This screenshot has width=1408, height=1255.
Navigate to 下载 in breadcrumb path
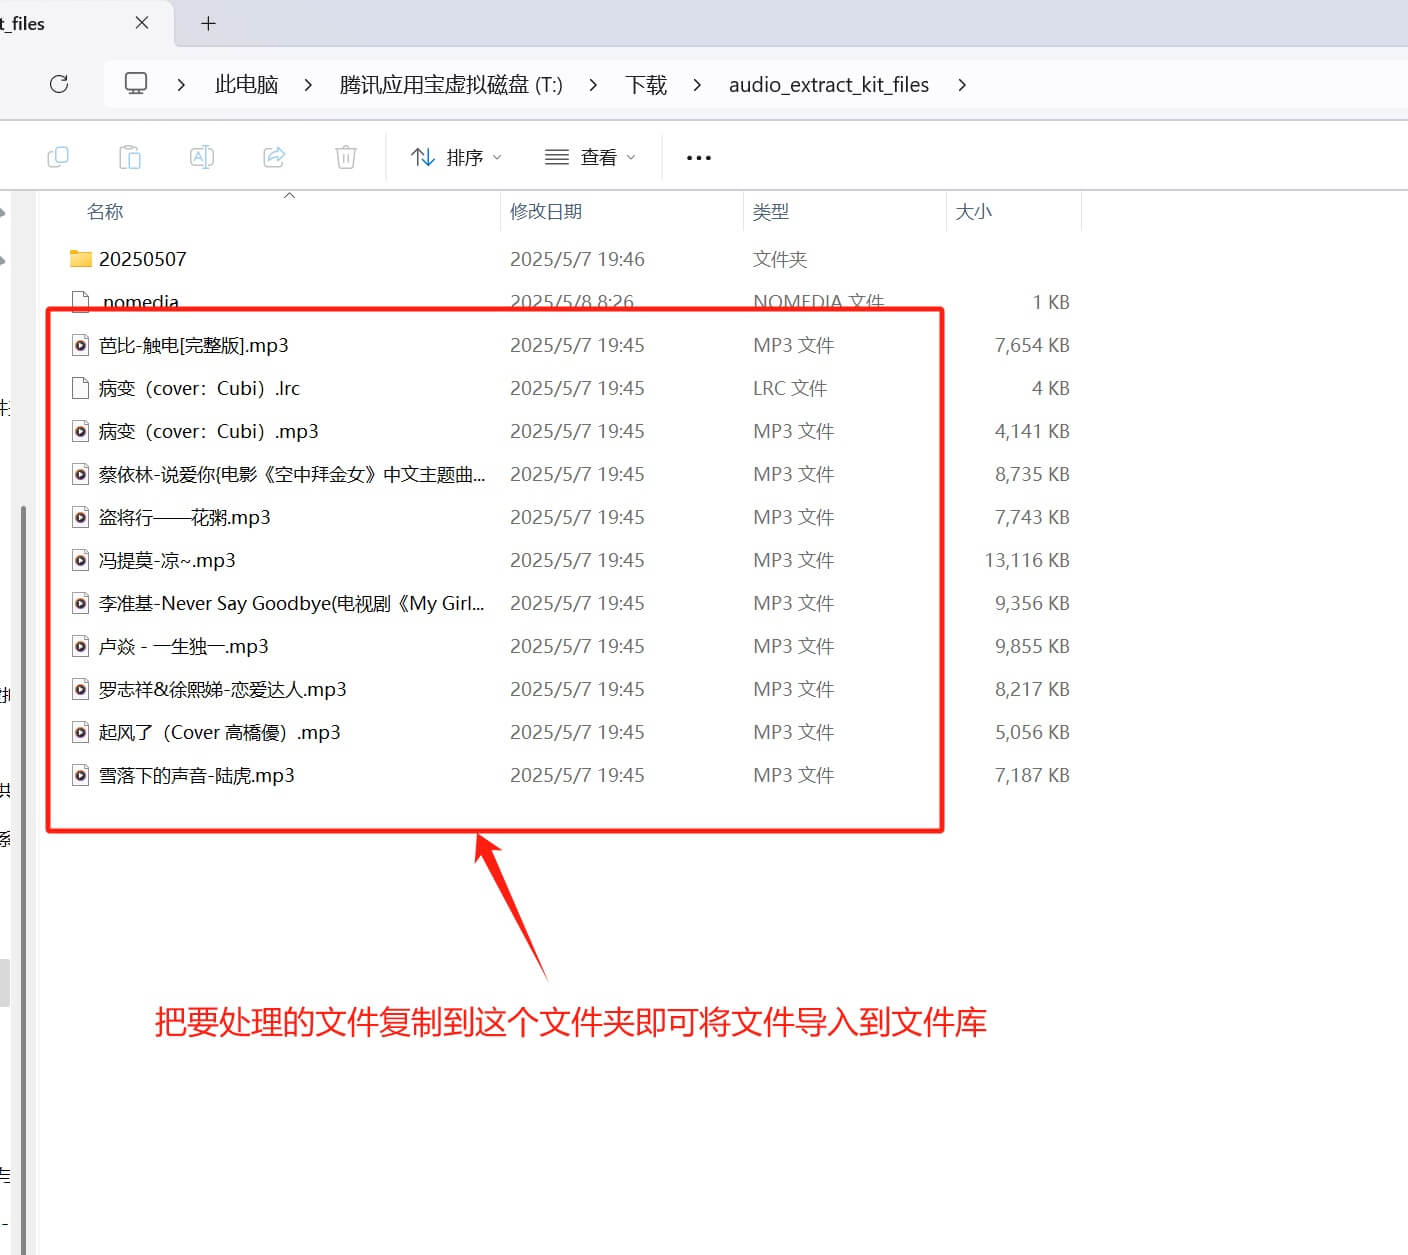coord(646,85)
